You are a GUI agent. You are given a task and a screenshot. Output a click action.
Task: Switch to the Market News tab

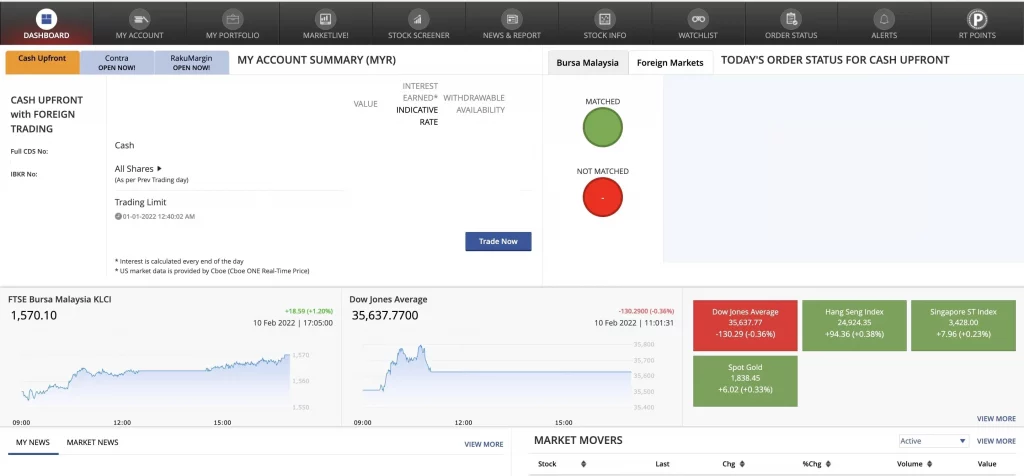(92, 442)
